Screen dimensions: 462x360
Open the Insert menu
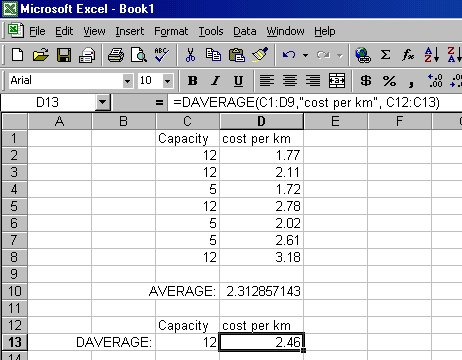coord(129,31)
